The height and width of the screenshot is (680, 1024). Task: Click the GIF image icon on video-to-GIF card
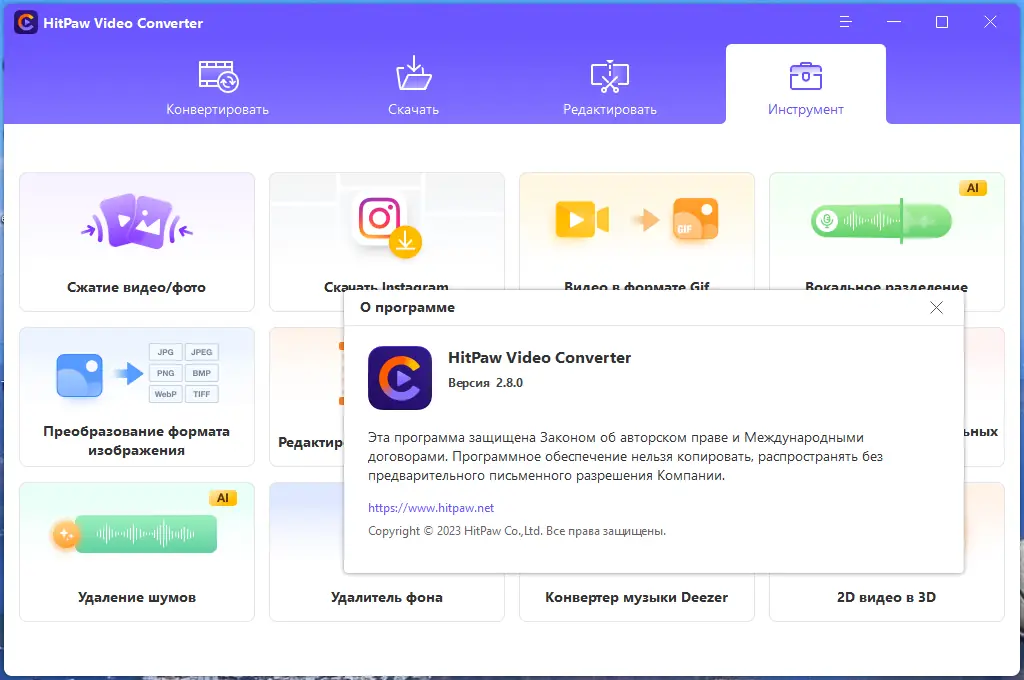[x=696, y=218]
